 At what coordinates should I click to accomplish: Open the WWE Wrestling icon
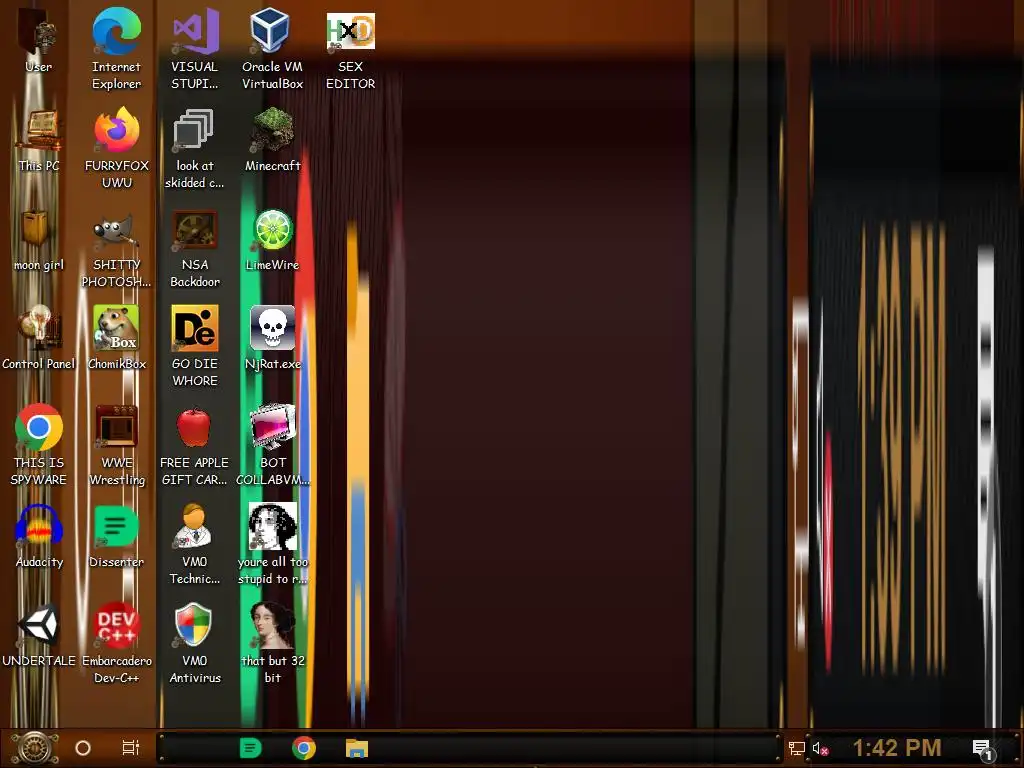pyautogui.click(x=117, y=445)
